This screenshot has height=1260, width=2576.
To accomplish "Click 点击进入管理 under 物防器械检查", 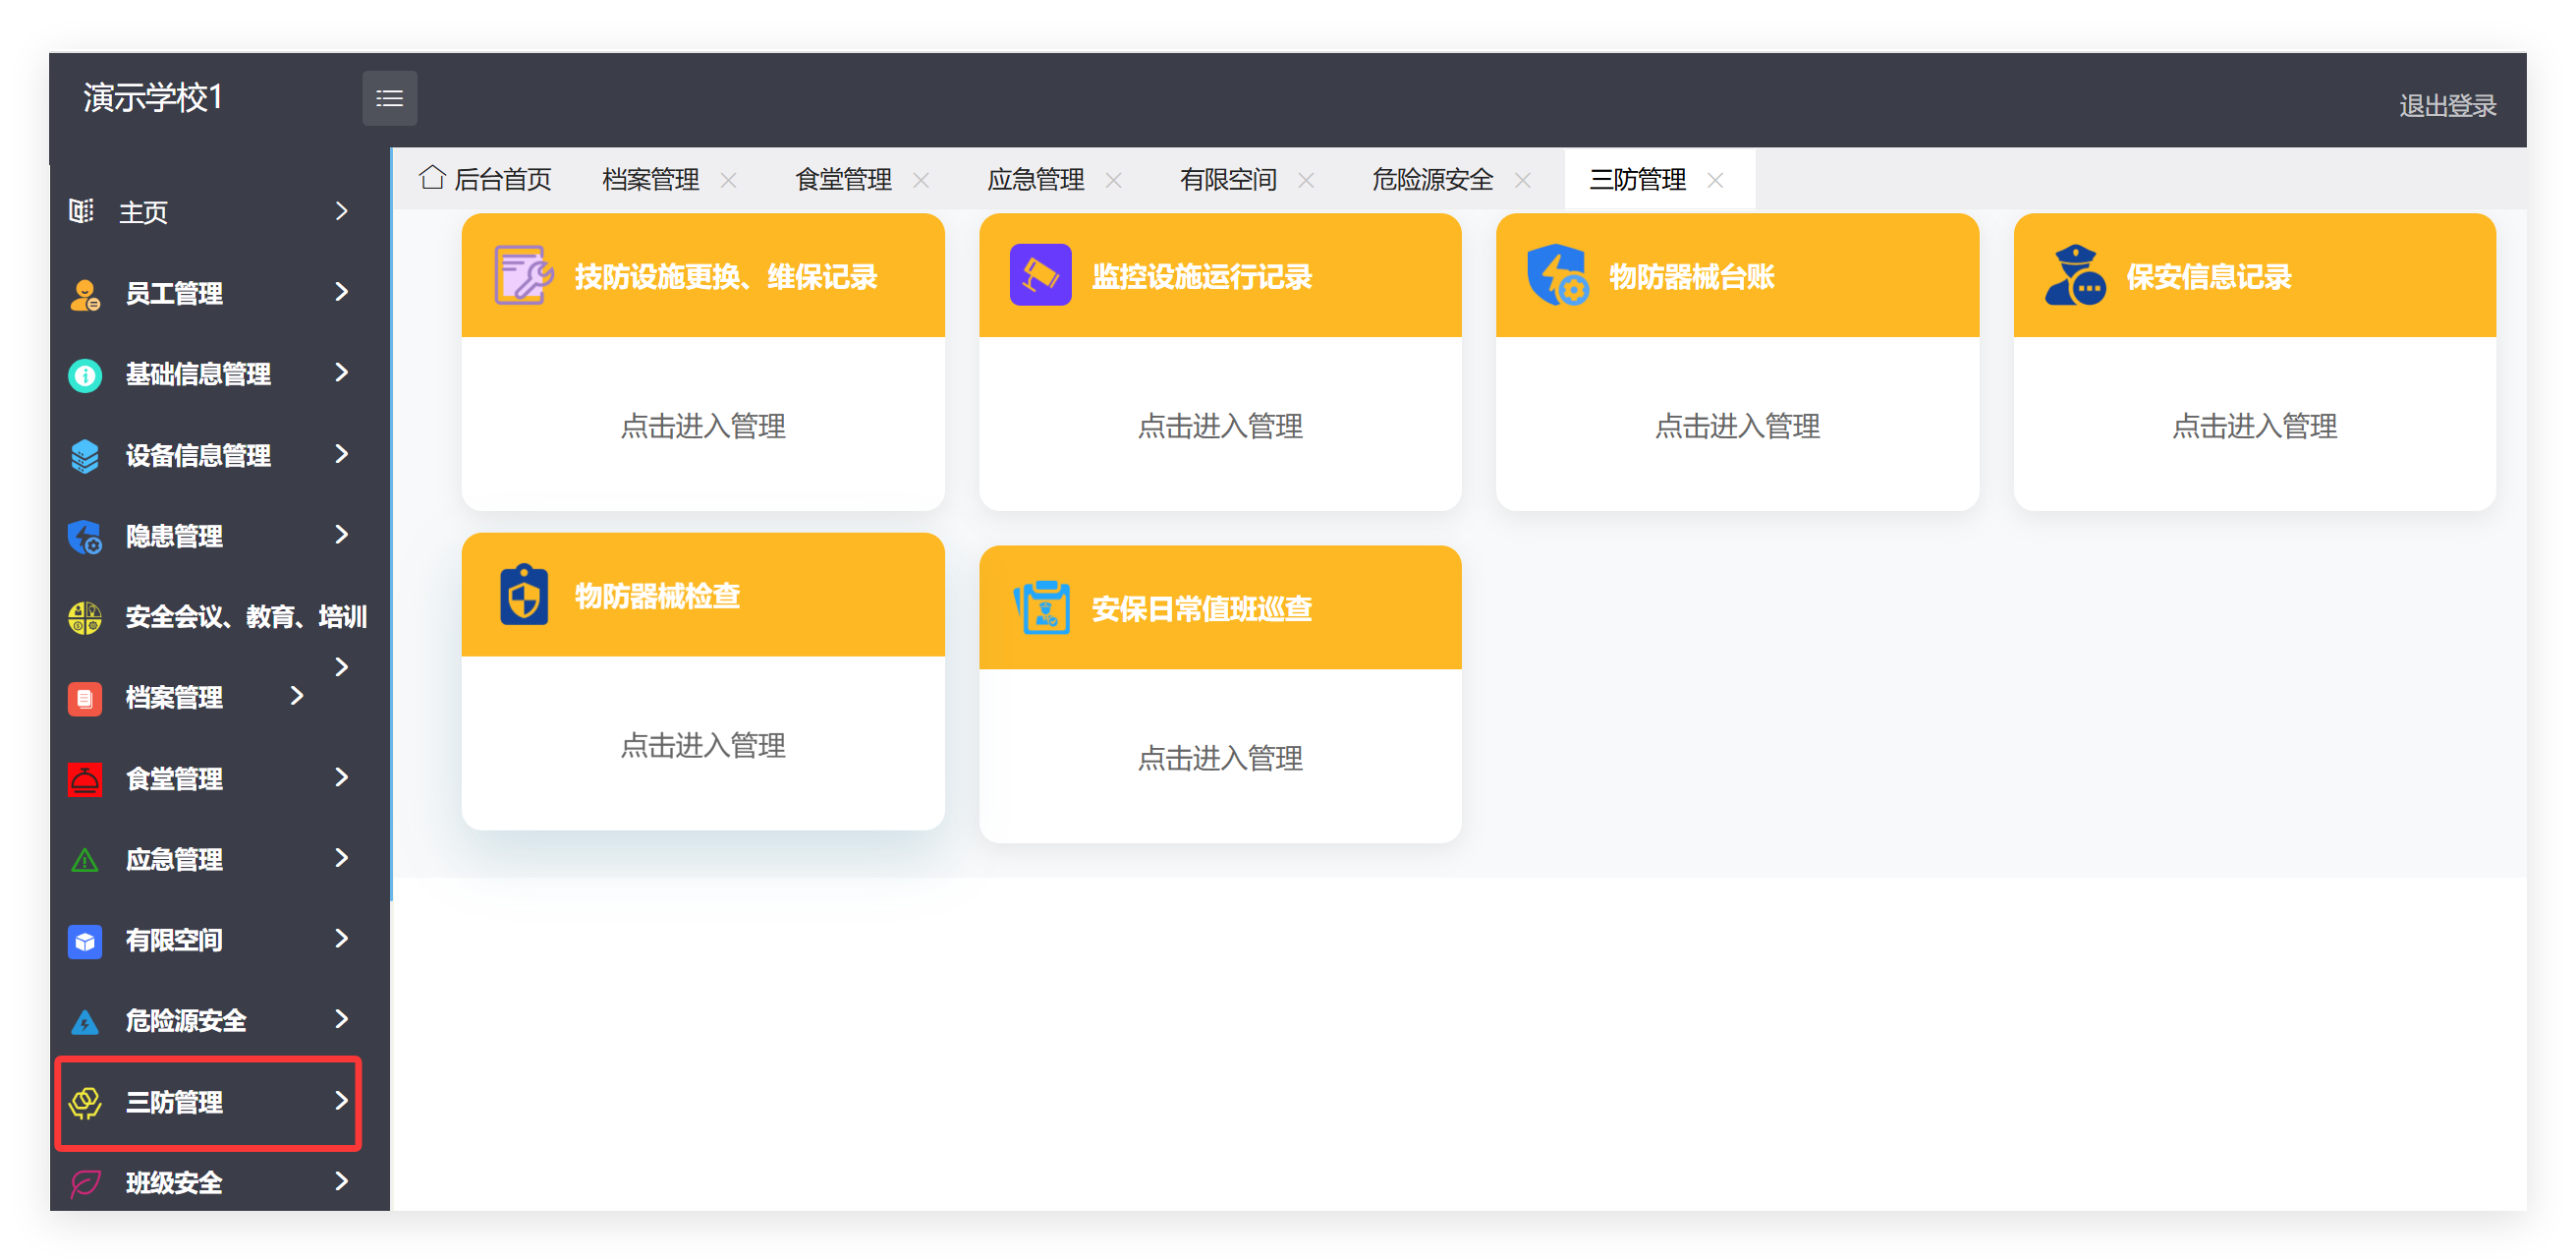I will [x=703, y=745].
